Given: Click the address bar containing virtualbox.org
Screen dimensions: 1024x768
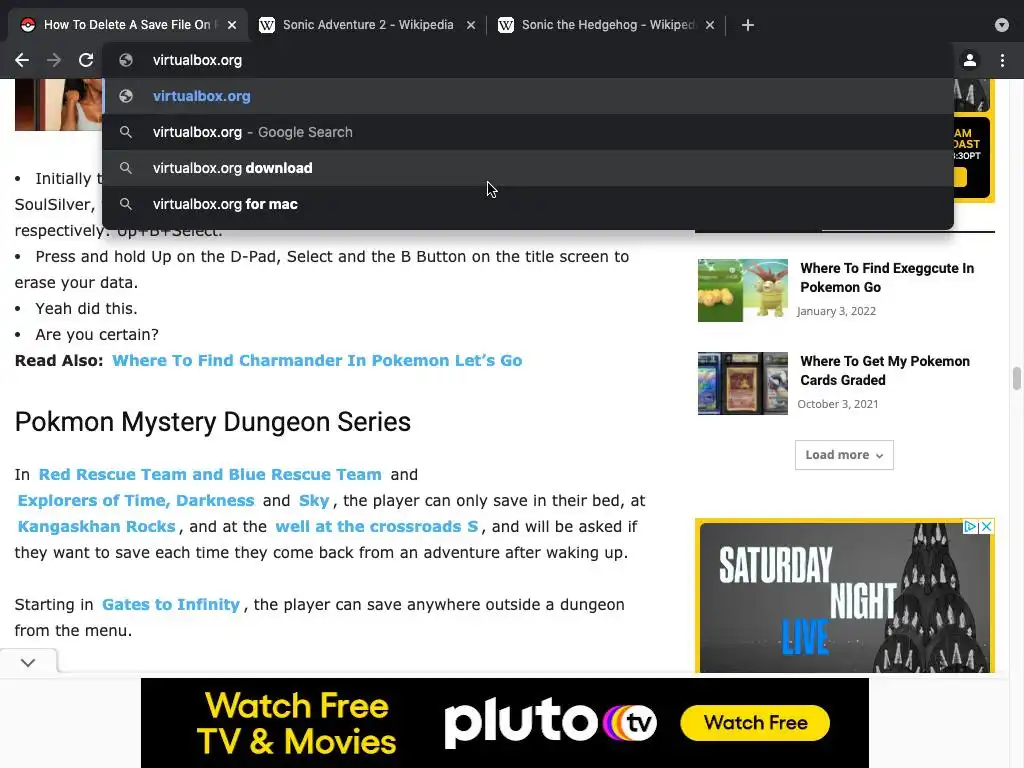Looking at the screenshot, I should coord(528,60).
